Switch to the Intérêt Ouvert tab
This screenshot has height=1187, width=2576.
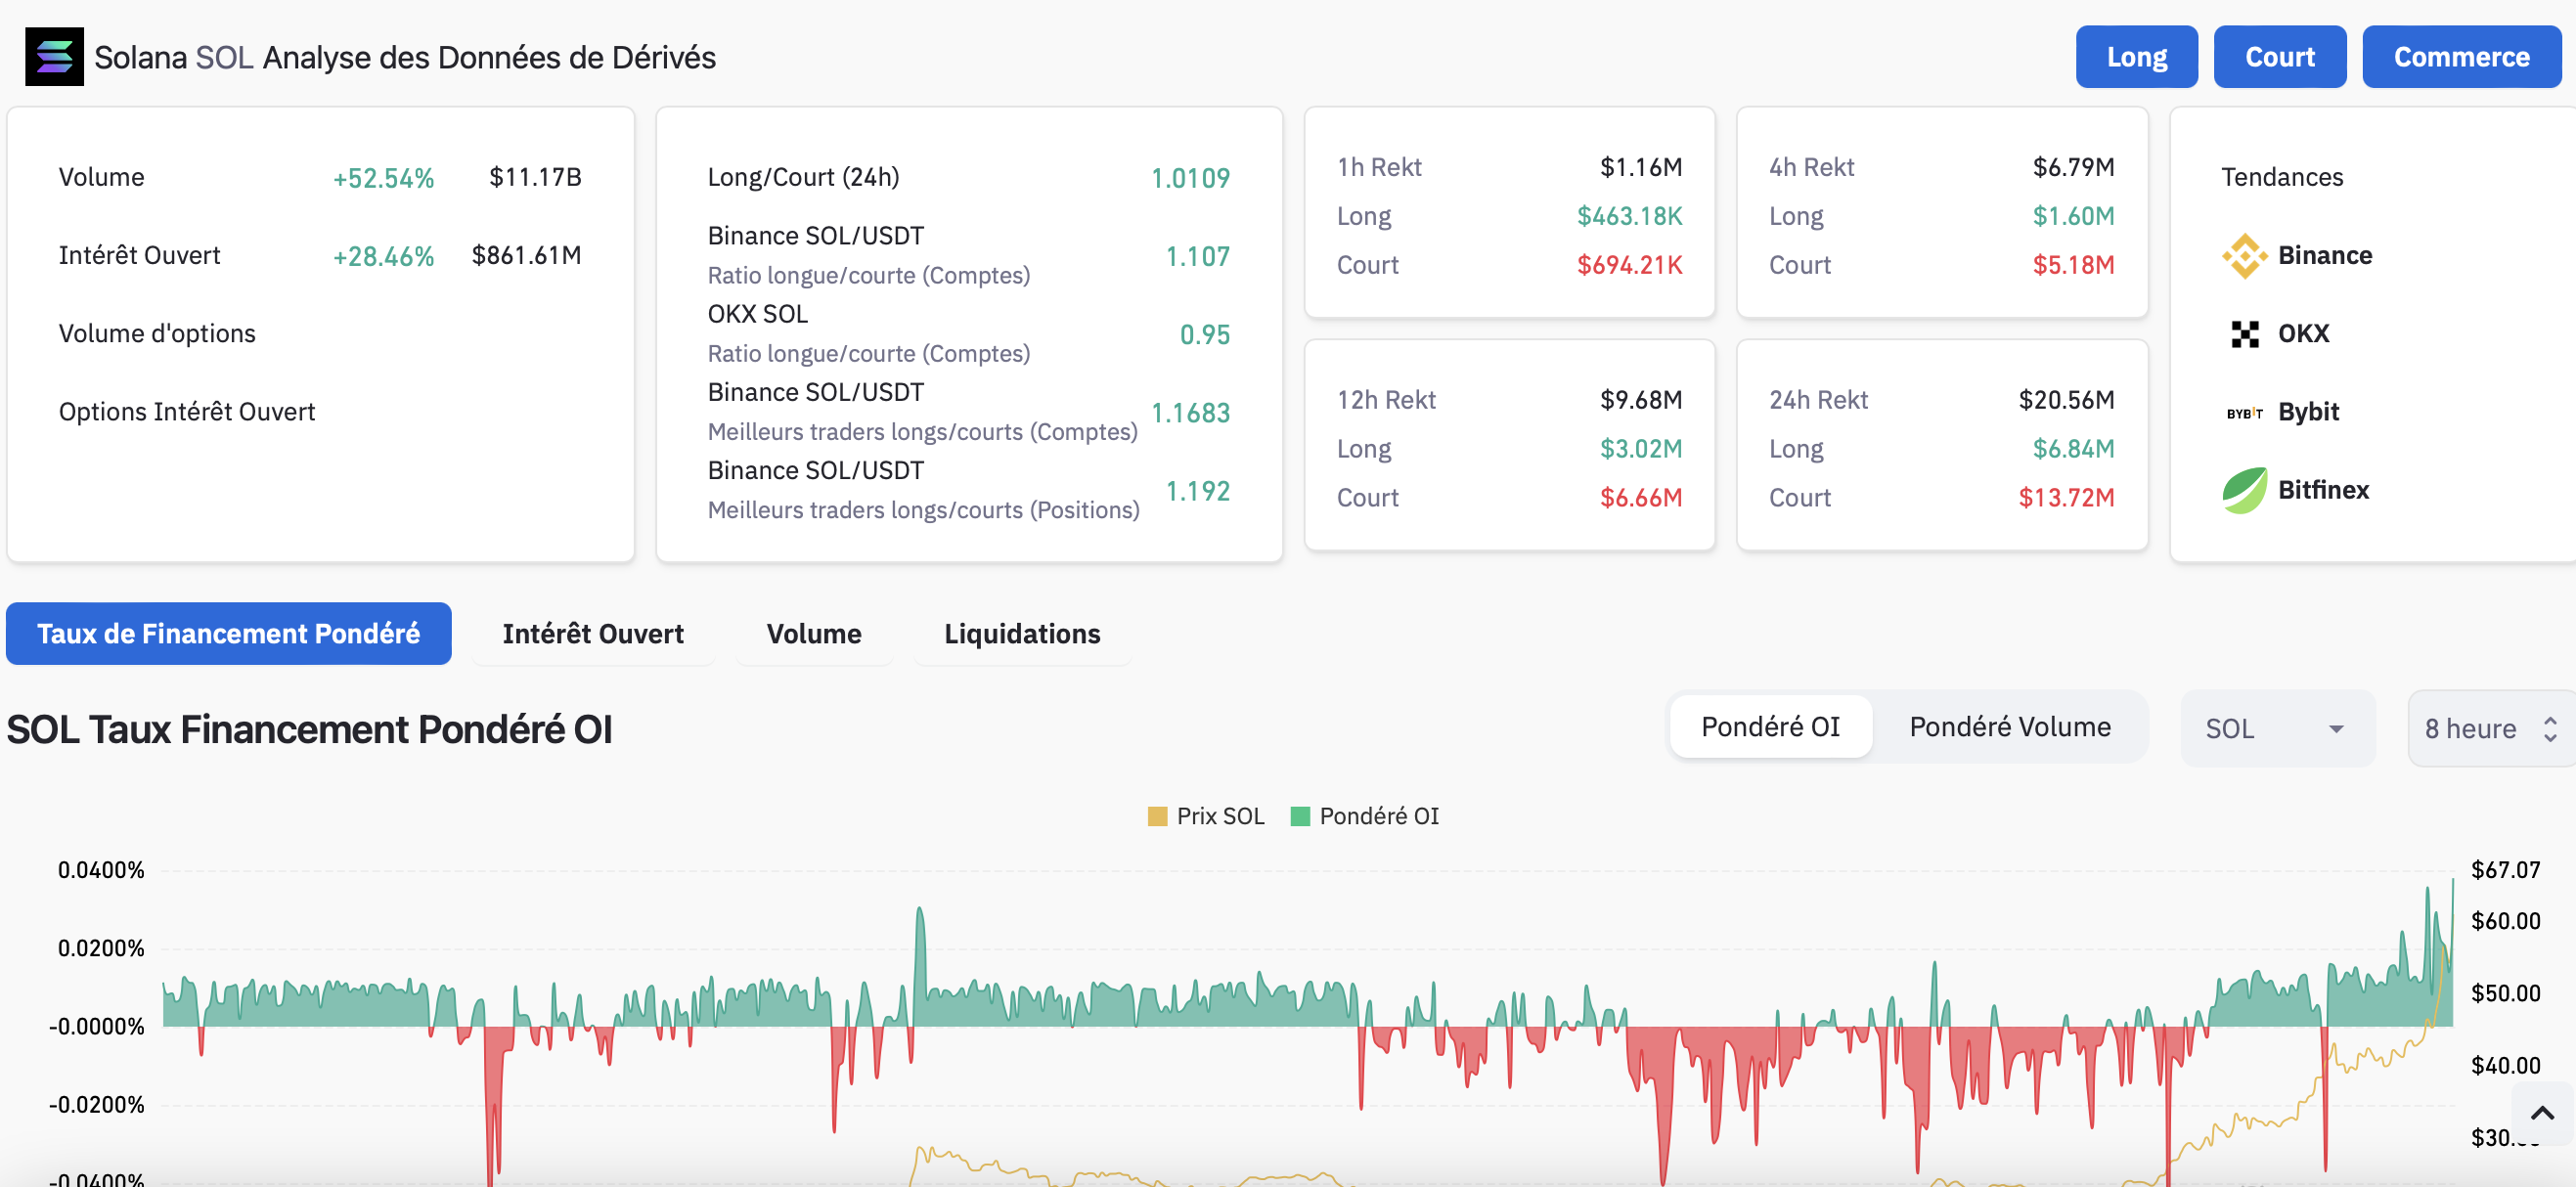tap(593, 634)
